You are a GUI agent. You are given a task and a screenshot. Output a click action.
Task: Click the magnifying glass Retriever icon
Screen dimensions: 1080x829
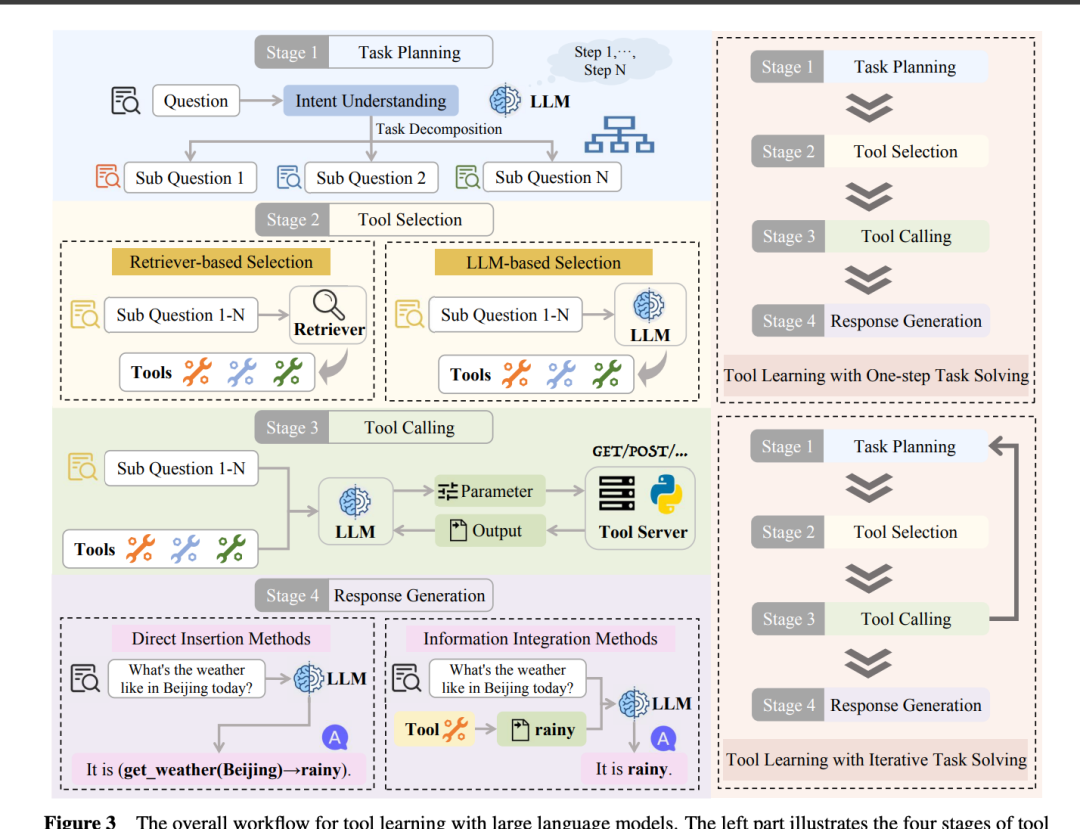click(x=328, y=305)
